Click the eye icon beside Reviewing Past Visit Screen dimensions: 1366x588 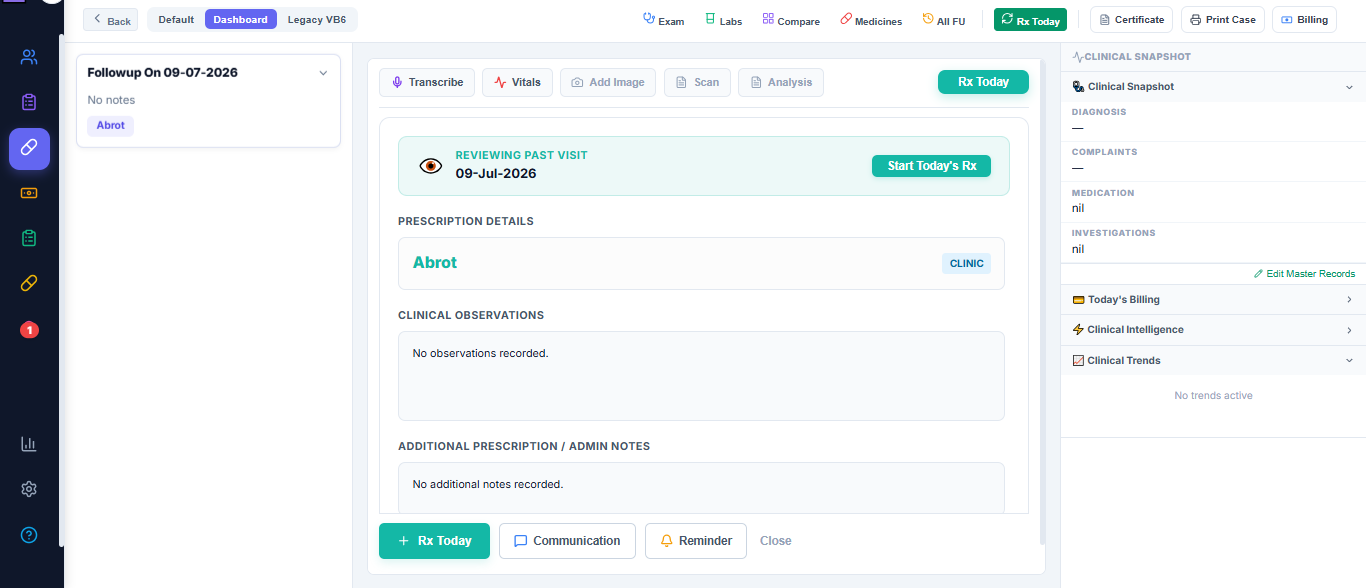pos(430,166)
